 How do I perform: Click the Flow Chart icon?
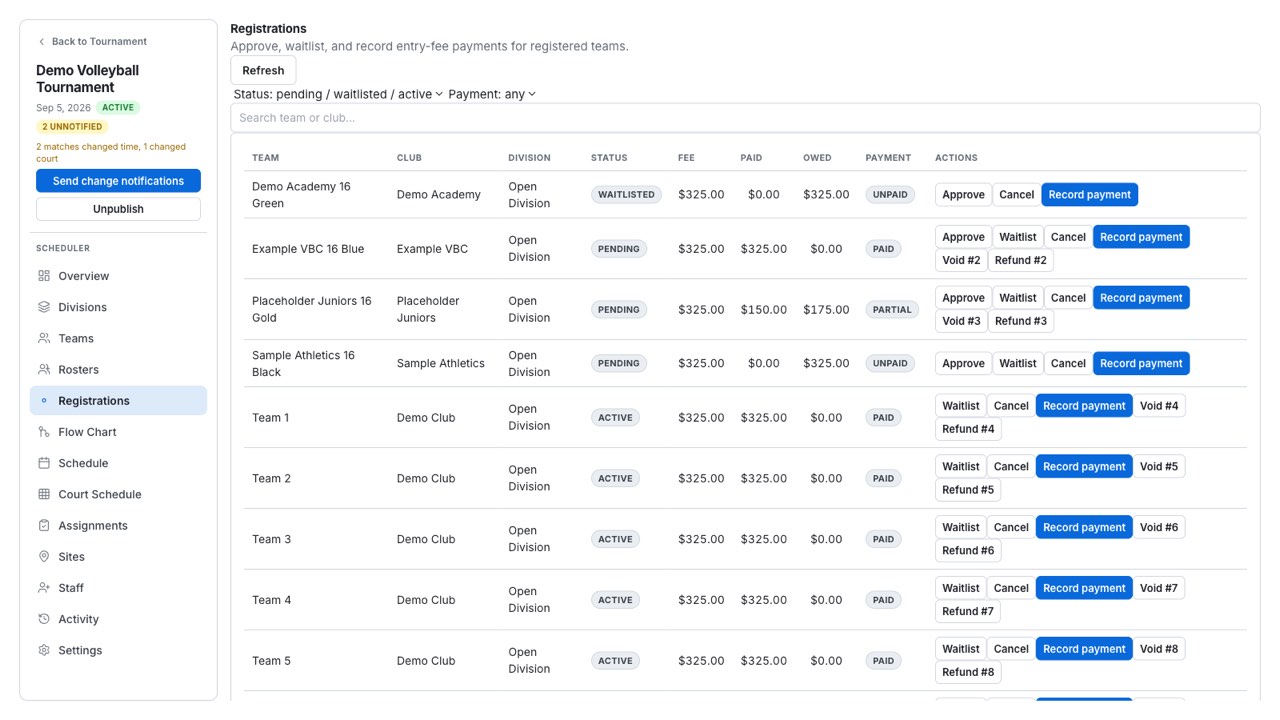point(44,432)
